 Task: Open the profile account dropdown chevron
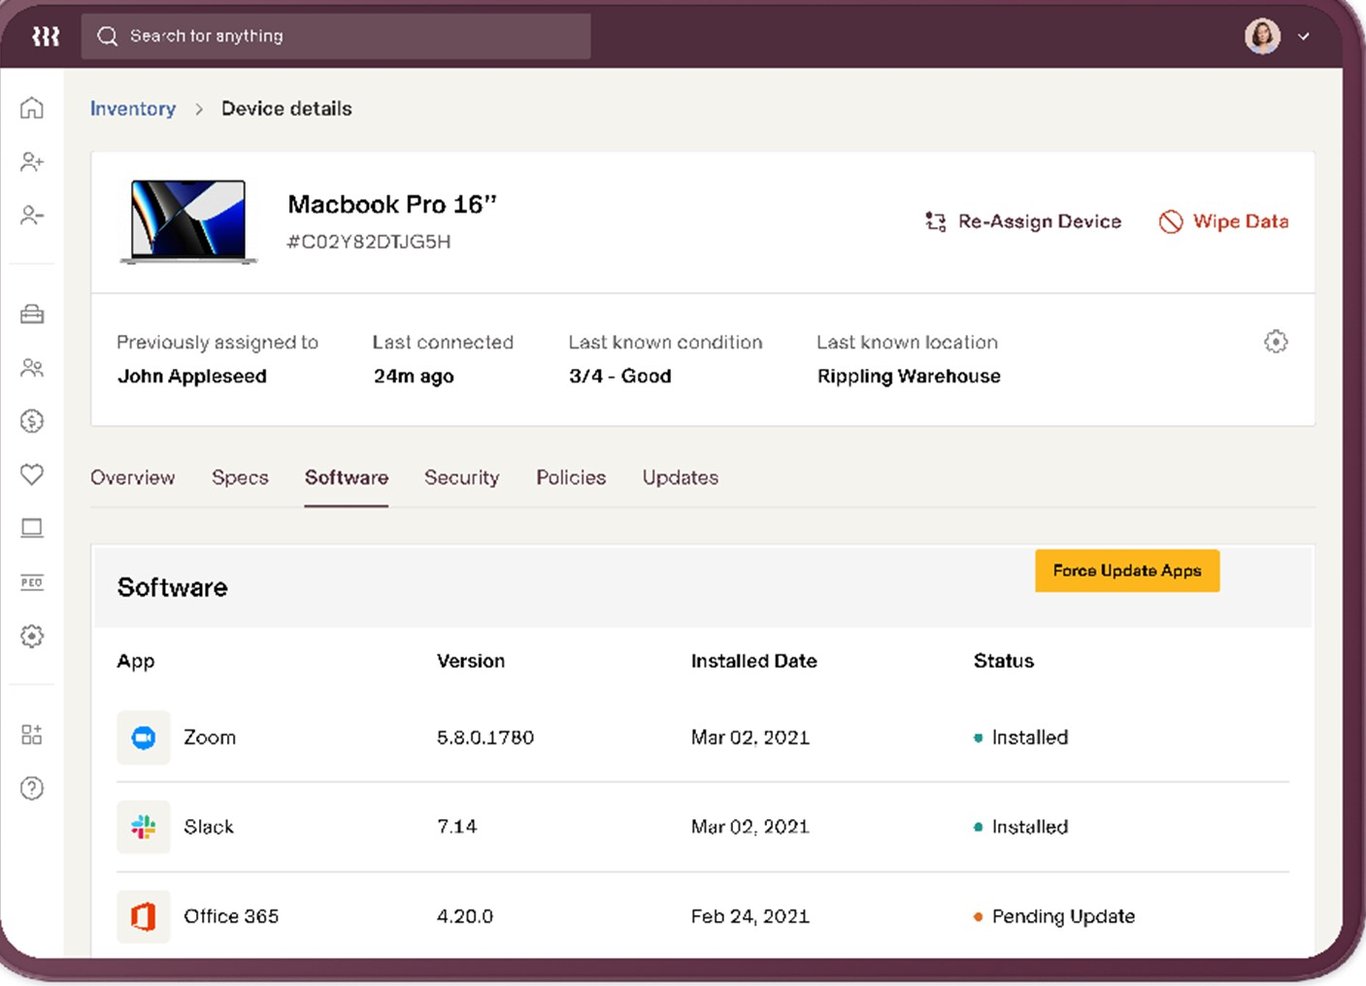pyautogui.click(x=1304, y=37)
